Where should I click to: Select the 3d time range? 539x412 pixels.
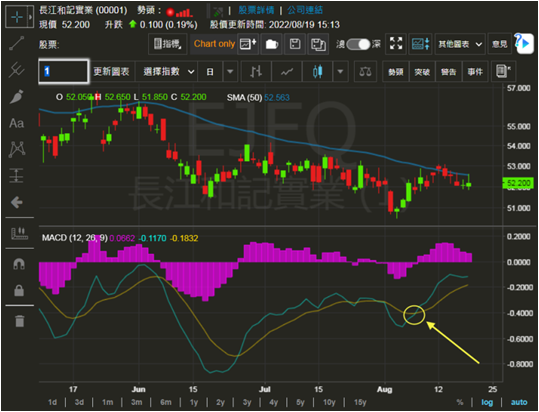79,402
